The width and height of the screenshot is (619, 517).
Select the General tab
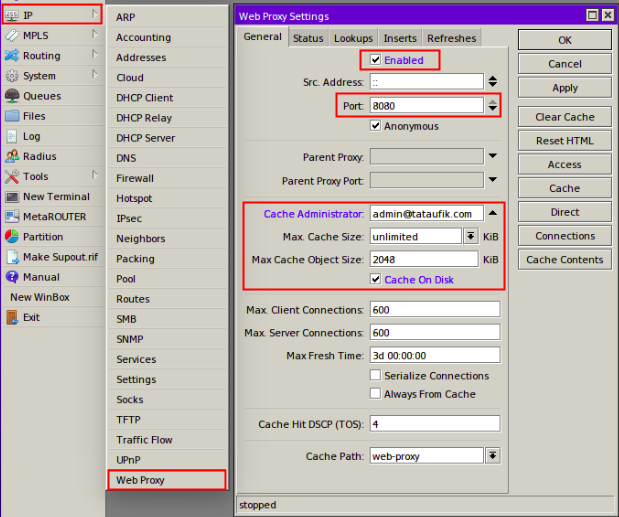pos(263,37)
